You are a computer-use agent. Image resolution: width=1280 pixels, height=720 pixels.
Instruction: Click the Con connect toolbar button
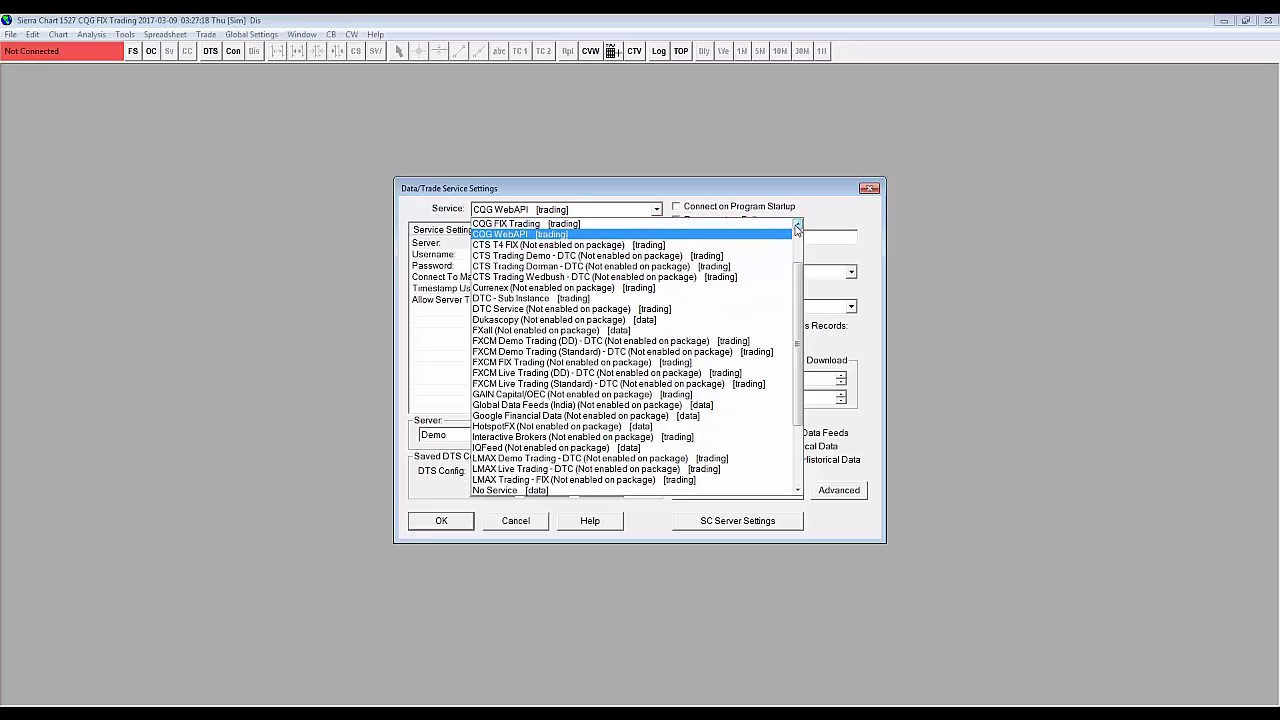point(233,51)
